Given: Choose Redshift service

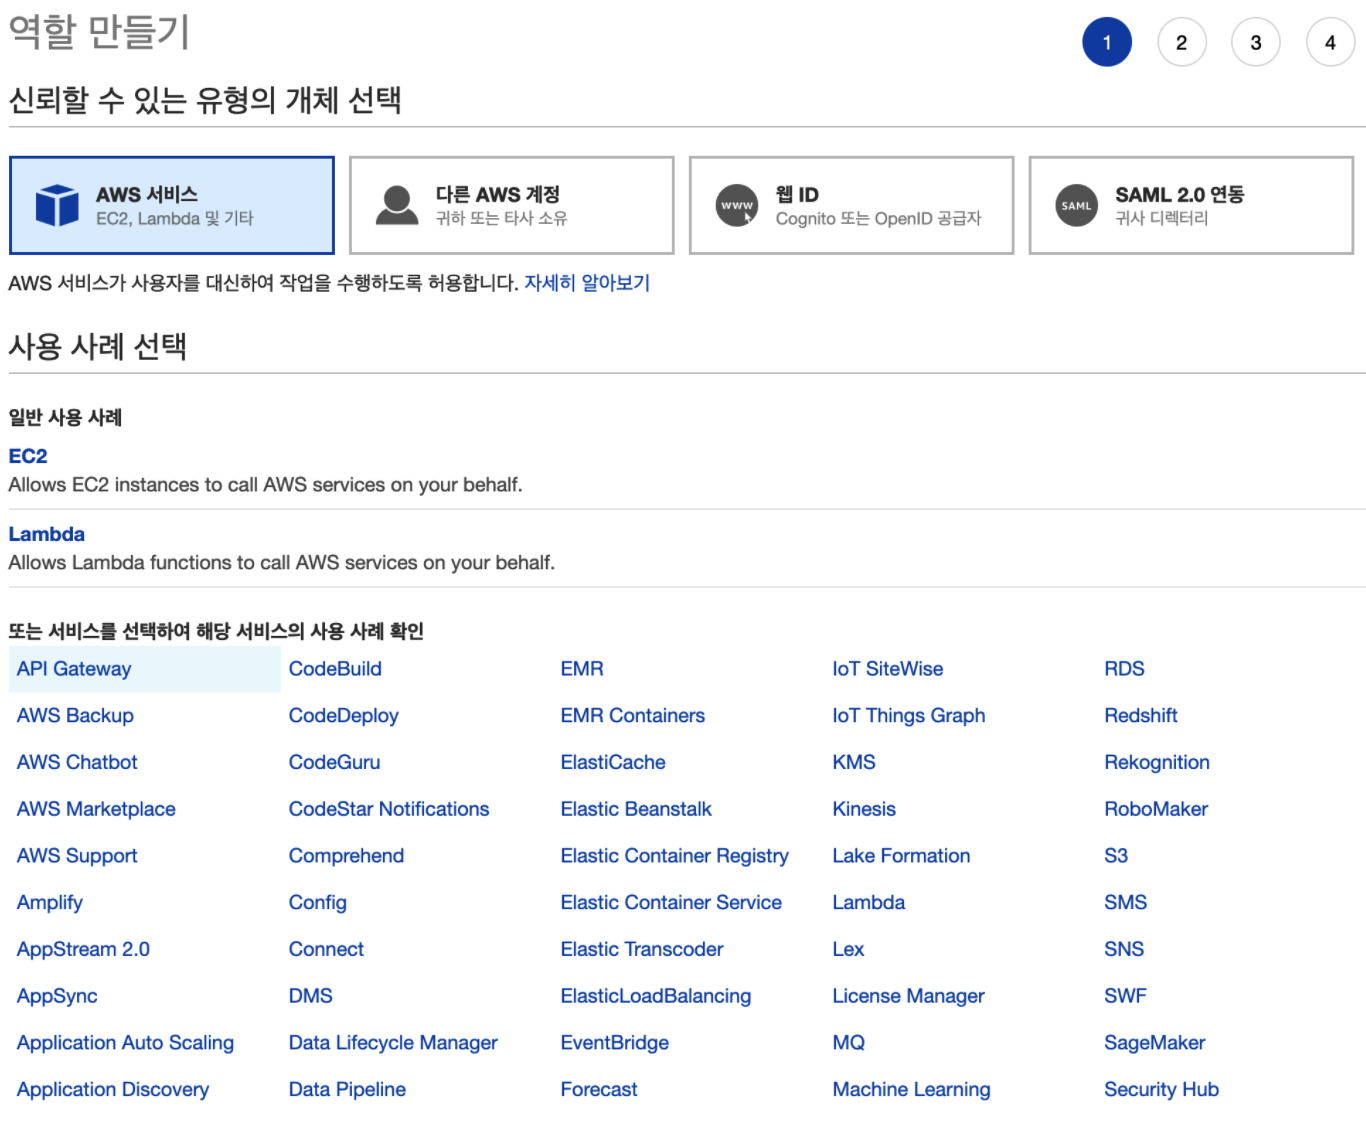Looking at the screenshot, I should click(x=1141, y=716).
